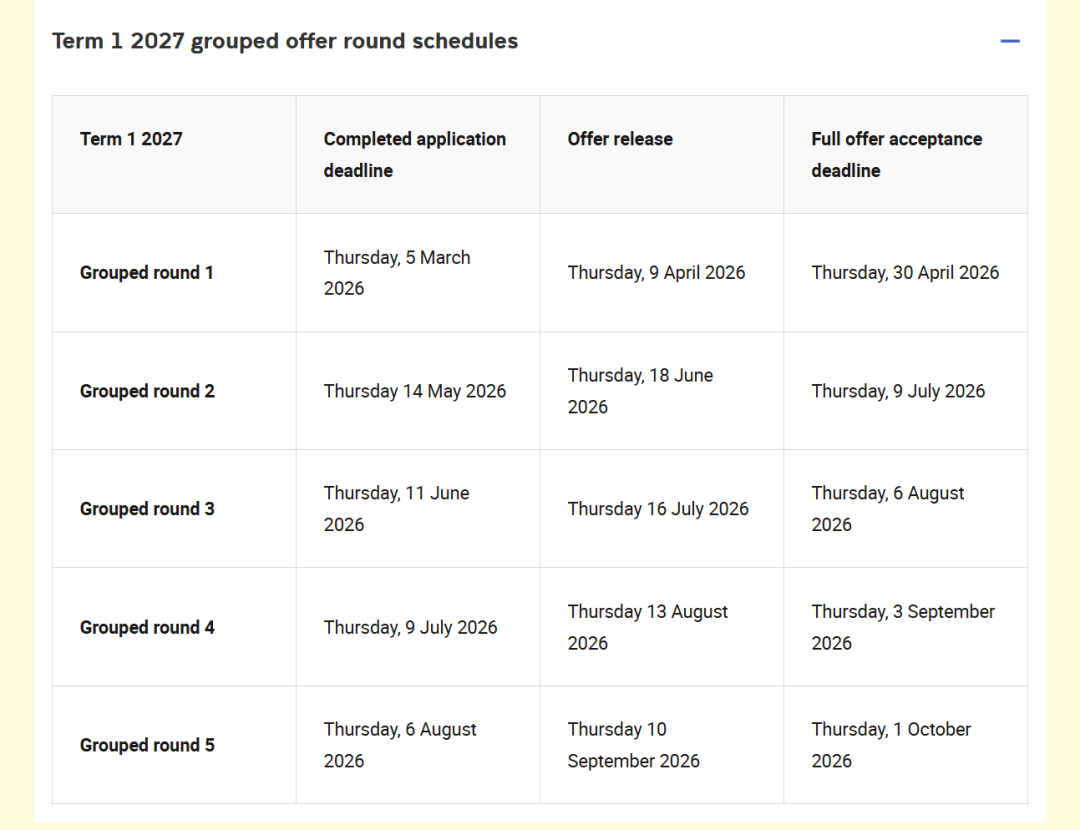Collapse section using the minus icon
Viewport: 1080px width, 830px height.
(1010, 42)
